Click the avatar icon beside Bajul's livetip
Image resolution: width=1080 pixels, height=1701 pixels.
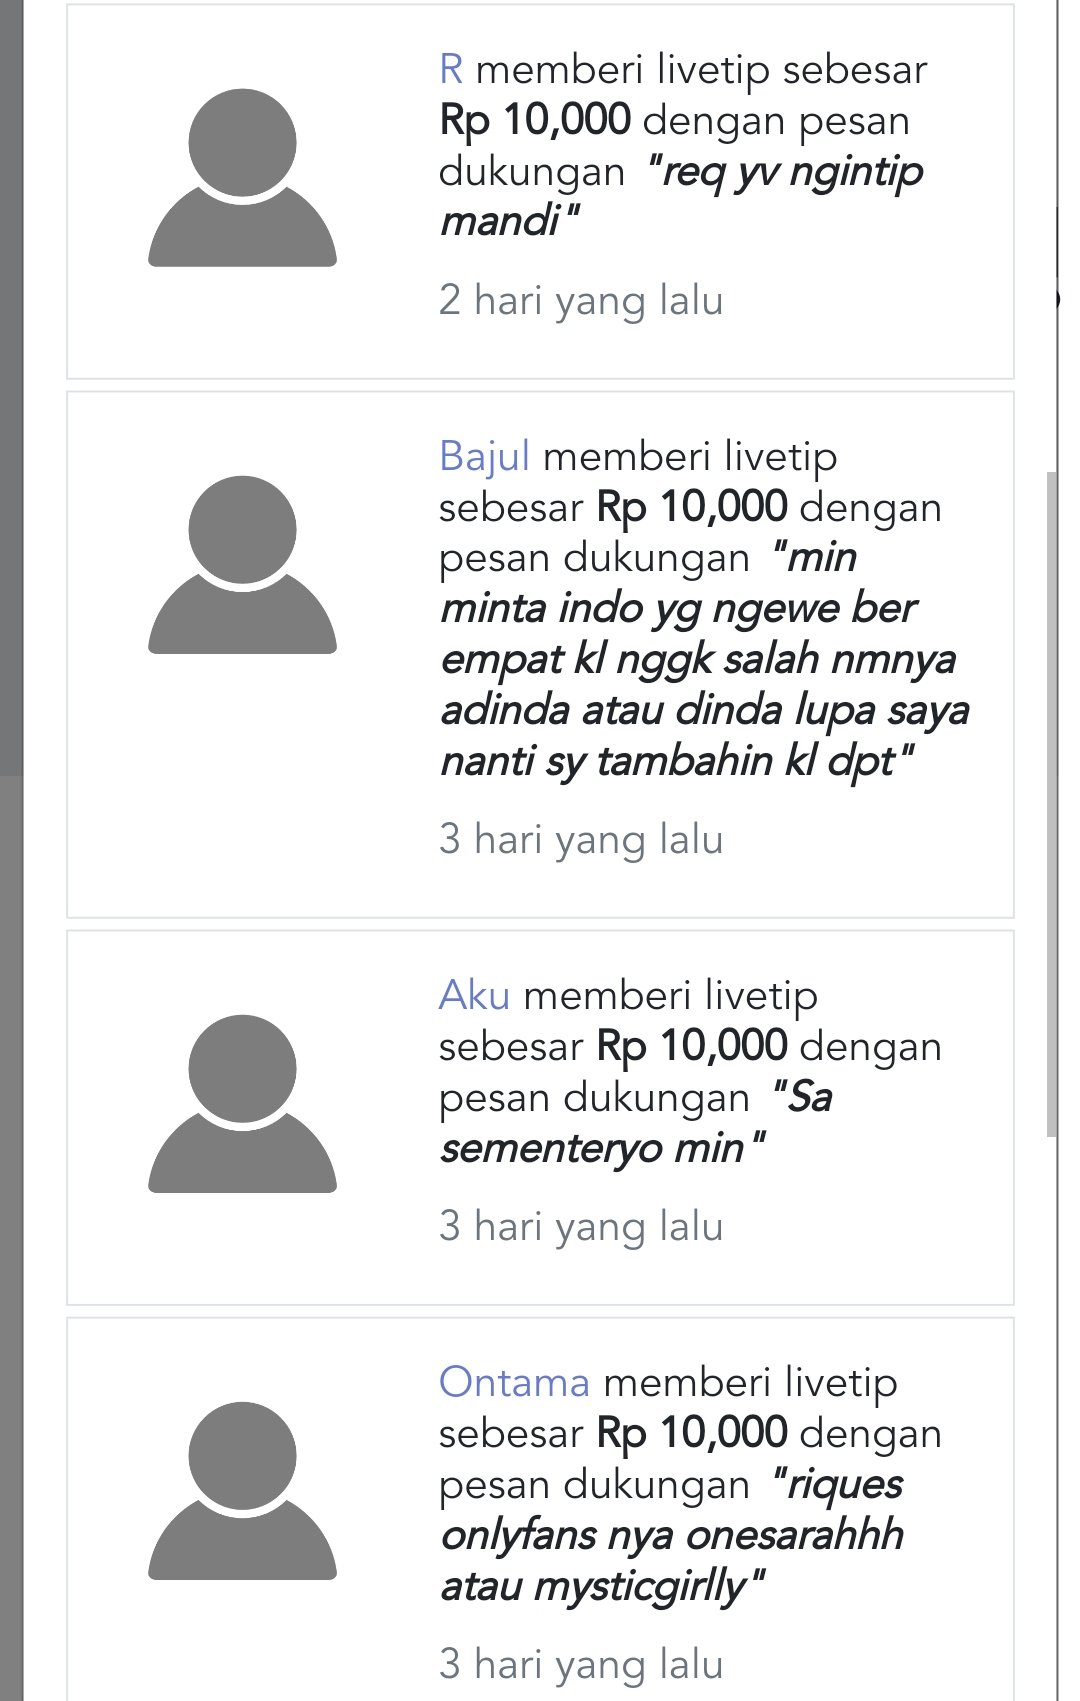point(242,565)
